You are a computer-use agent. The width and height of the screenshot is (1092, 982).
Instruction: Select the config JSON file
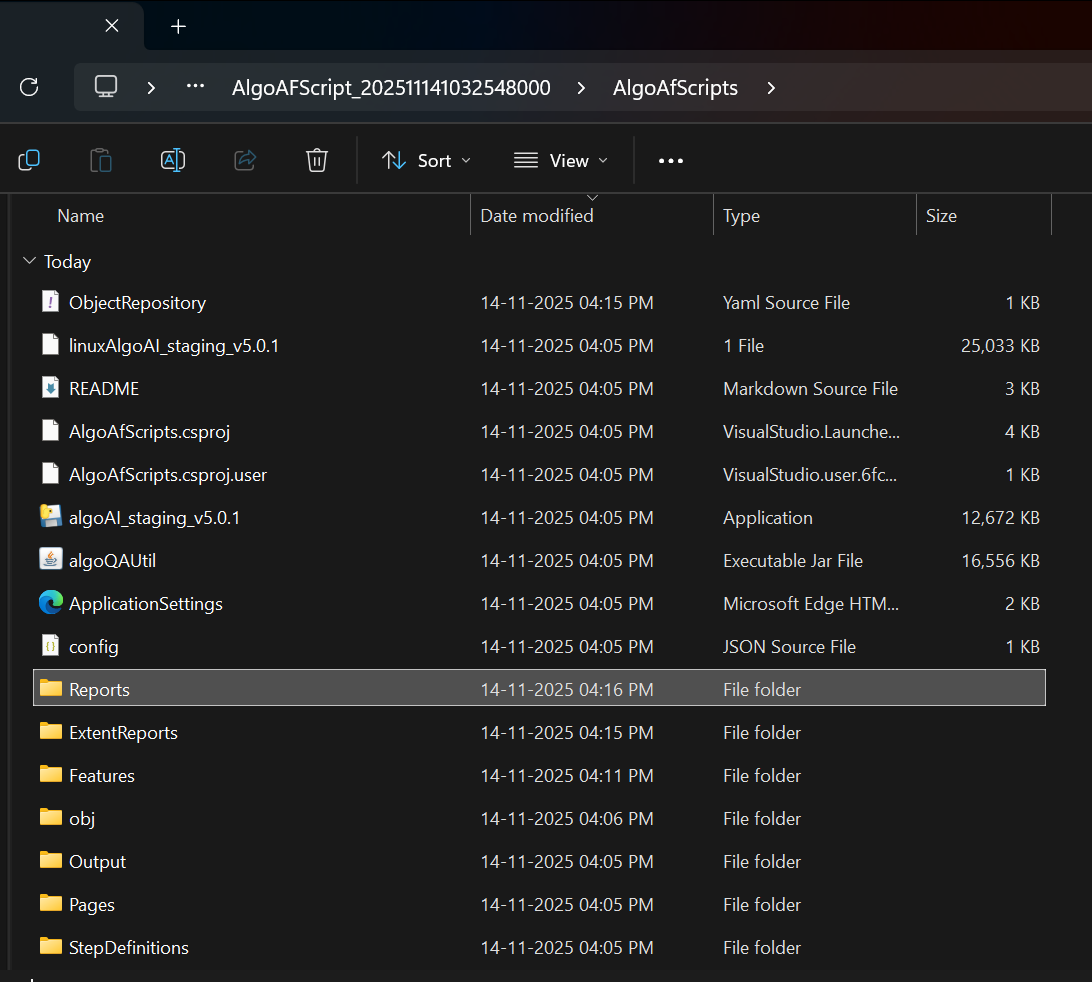pos(94,646)
